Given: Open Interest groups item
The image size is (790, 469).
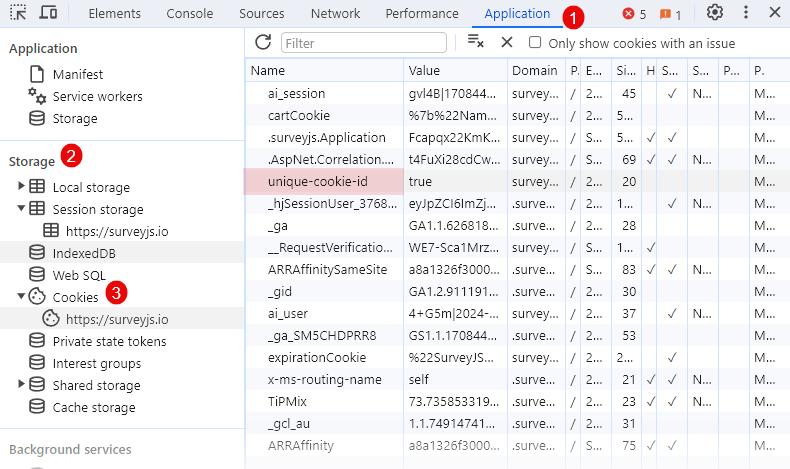Looking at the screenshot, I should click(97, 363).
